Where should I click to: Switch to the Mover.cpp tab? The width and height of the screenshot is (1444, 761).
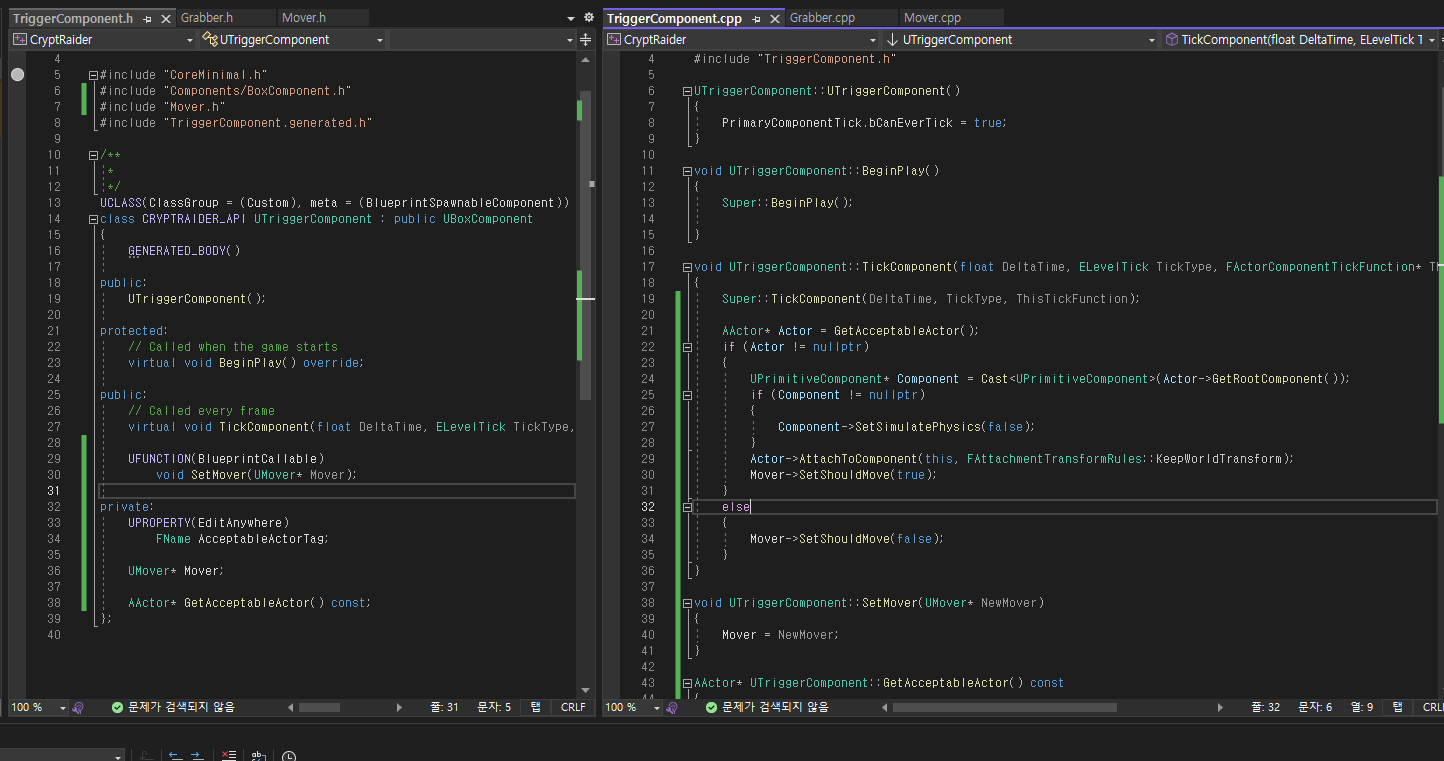click(932, 18)
